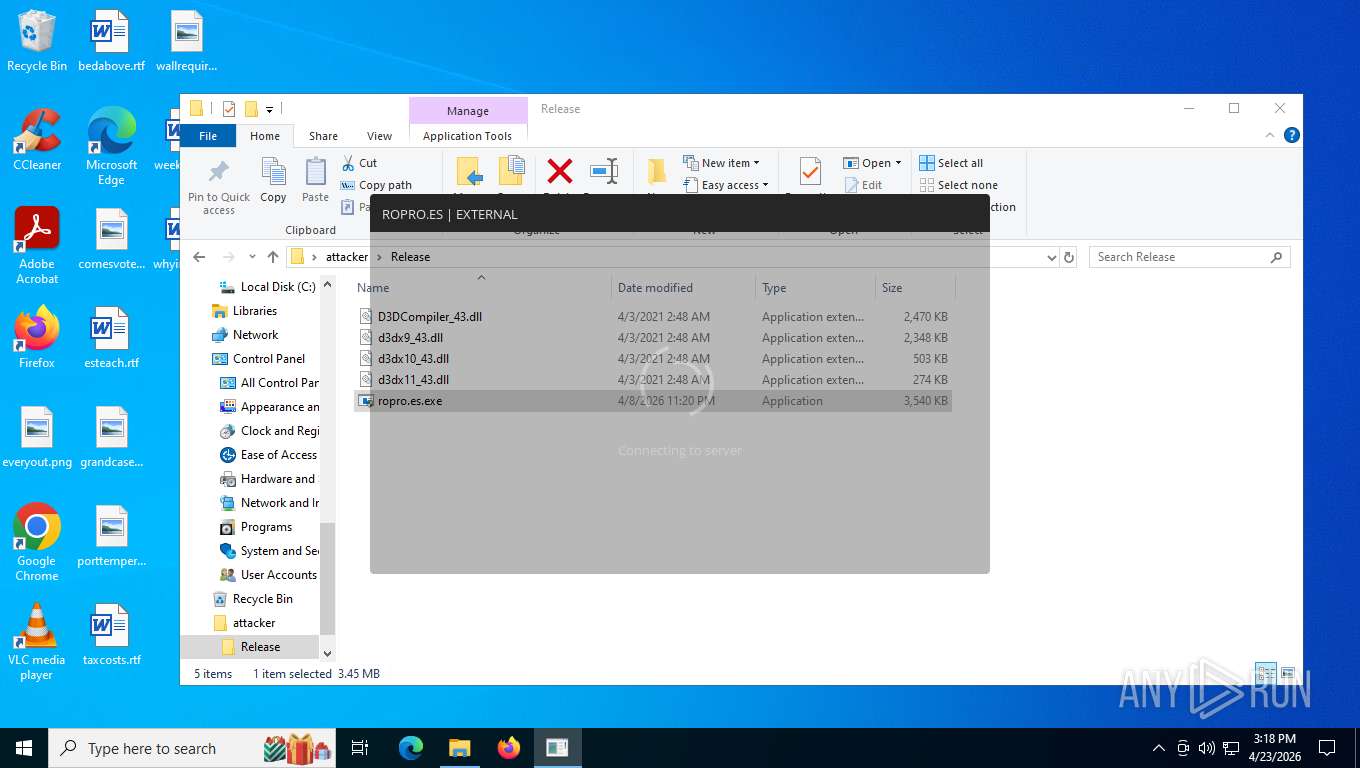The height and width of the screenshot is (768, 1360).
Task: Open address bar history dropdown
Action: point(1051,257)
